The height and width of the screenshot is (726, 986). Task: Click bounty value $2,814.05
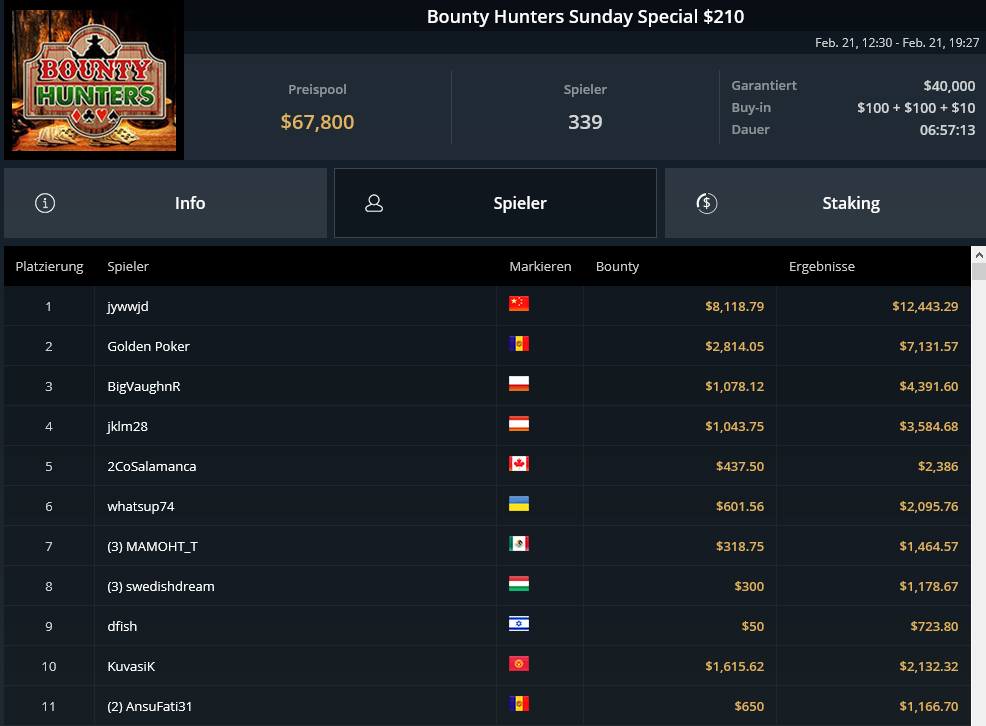[x=734, y=346]
